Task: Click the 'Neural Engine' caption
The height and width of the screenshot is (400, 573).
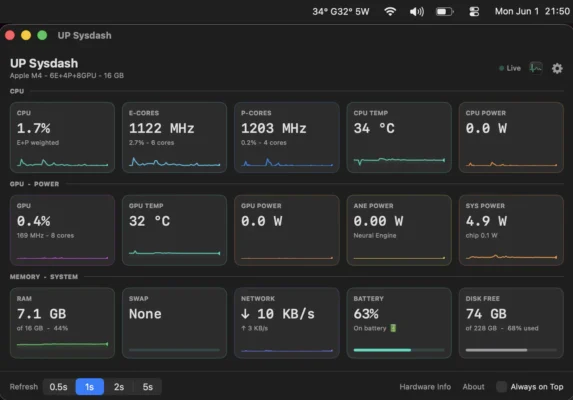Action: pos(375,236)
